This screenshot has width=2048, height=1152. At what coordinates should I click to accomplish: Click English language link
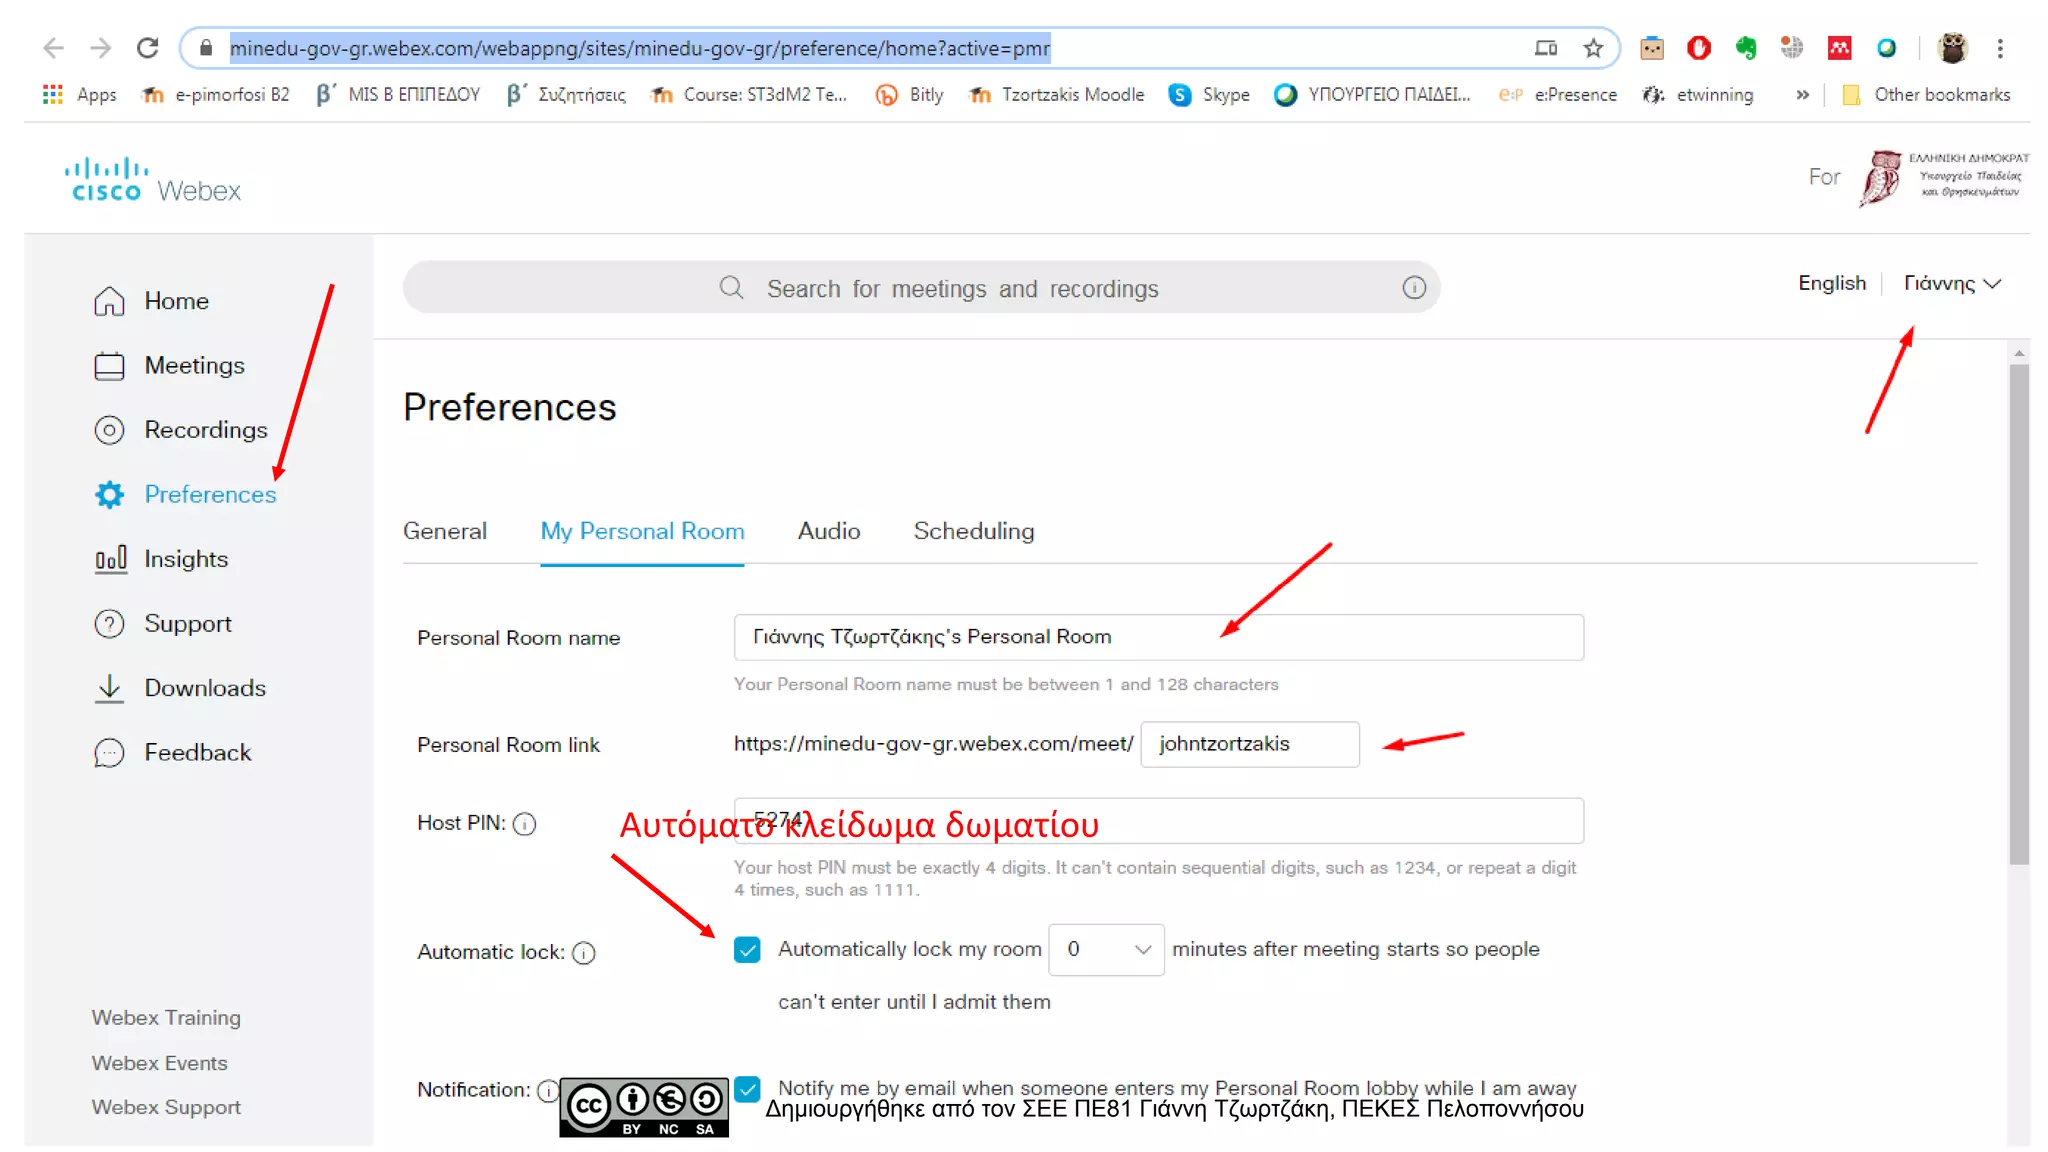click(1831, 284)
